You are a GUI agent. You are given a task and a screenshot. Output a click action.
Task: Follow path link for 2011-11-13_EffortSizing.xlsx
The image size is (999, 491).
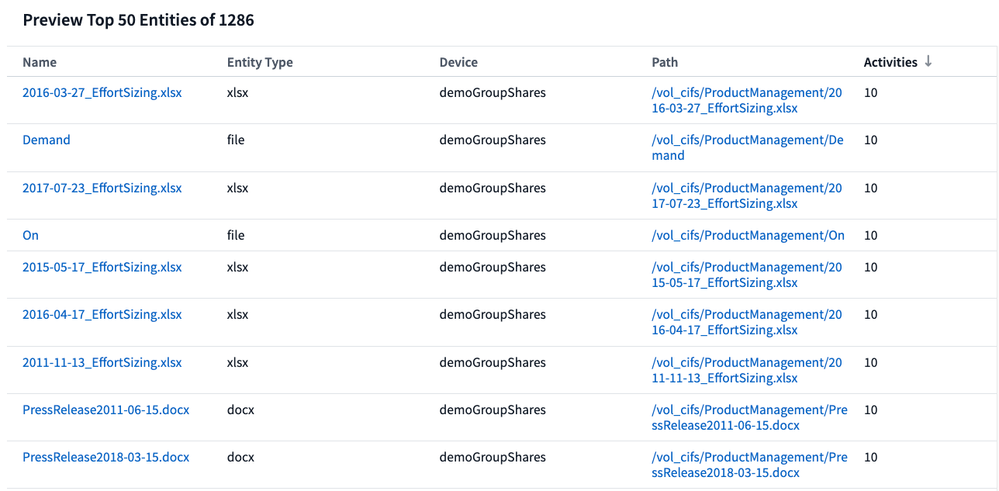coord(746,370)
